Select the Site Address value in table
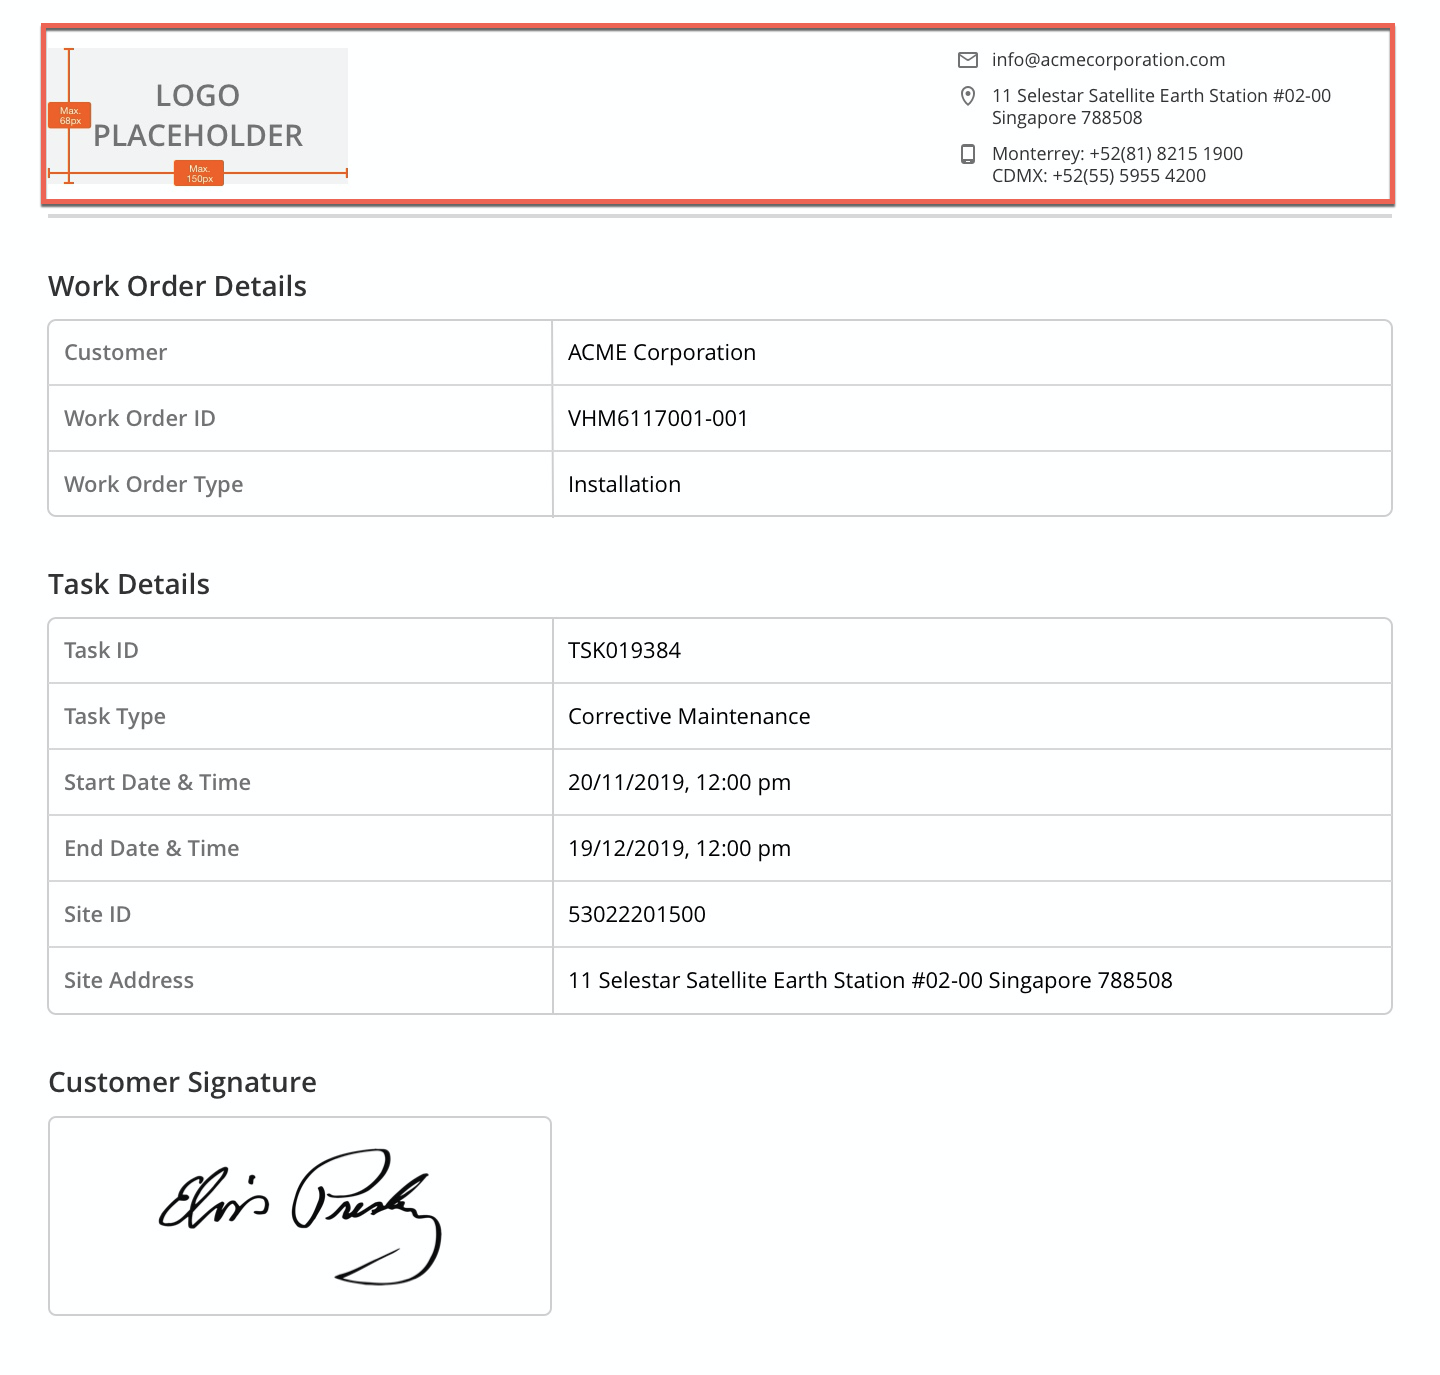Image resolution: width=1440 pixels, height=1375 pixels. tap(870, 980)
